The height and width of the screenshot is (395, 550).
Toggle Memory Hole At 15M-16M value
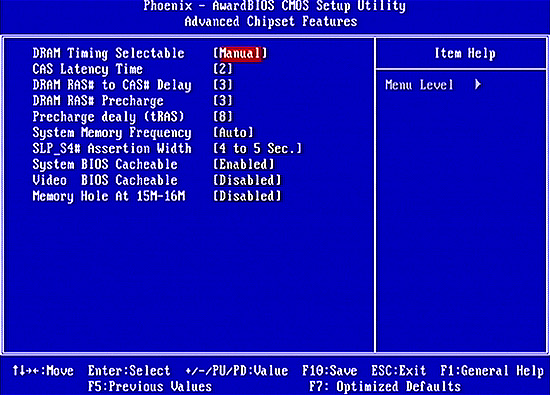pos(247,196)
